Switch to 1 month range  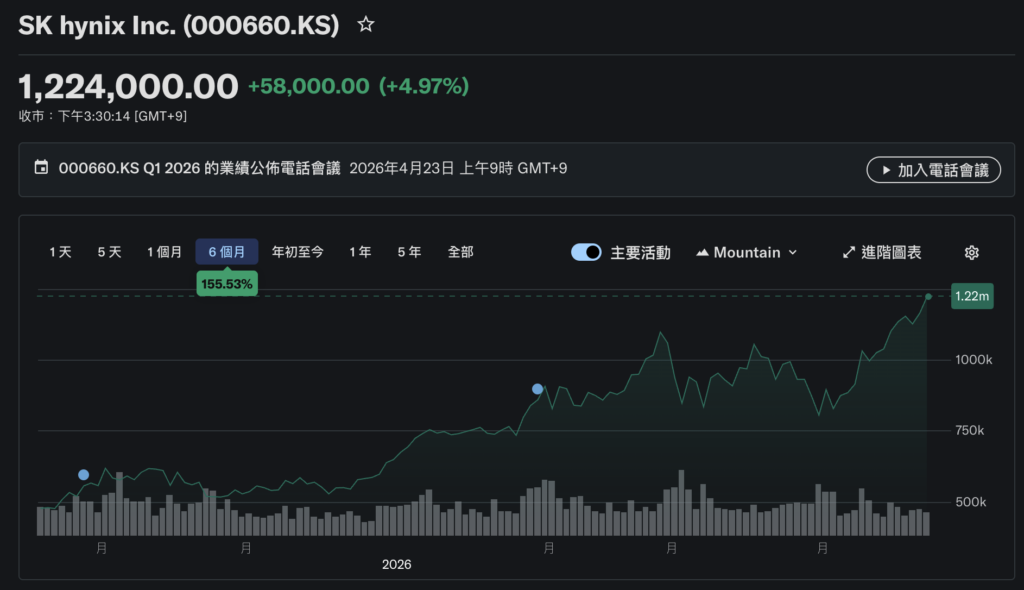pyautogui.click(x=164, y=253)
